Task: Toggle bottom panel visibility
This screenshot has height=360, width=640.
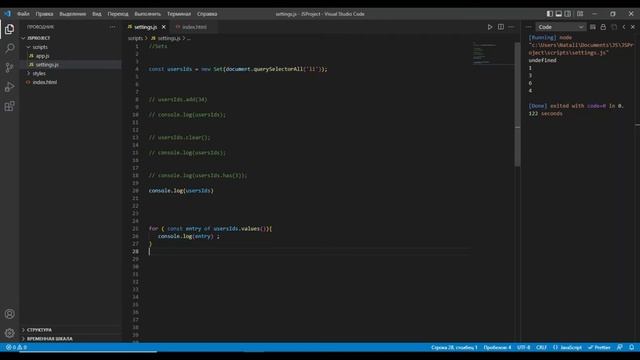Action: pos(559,13)
